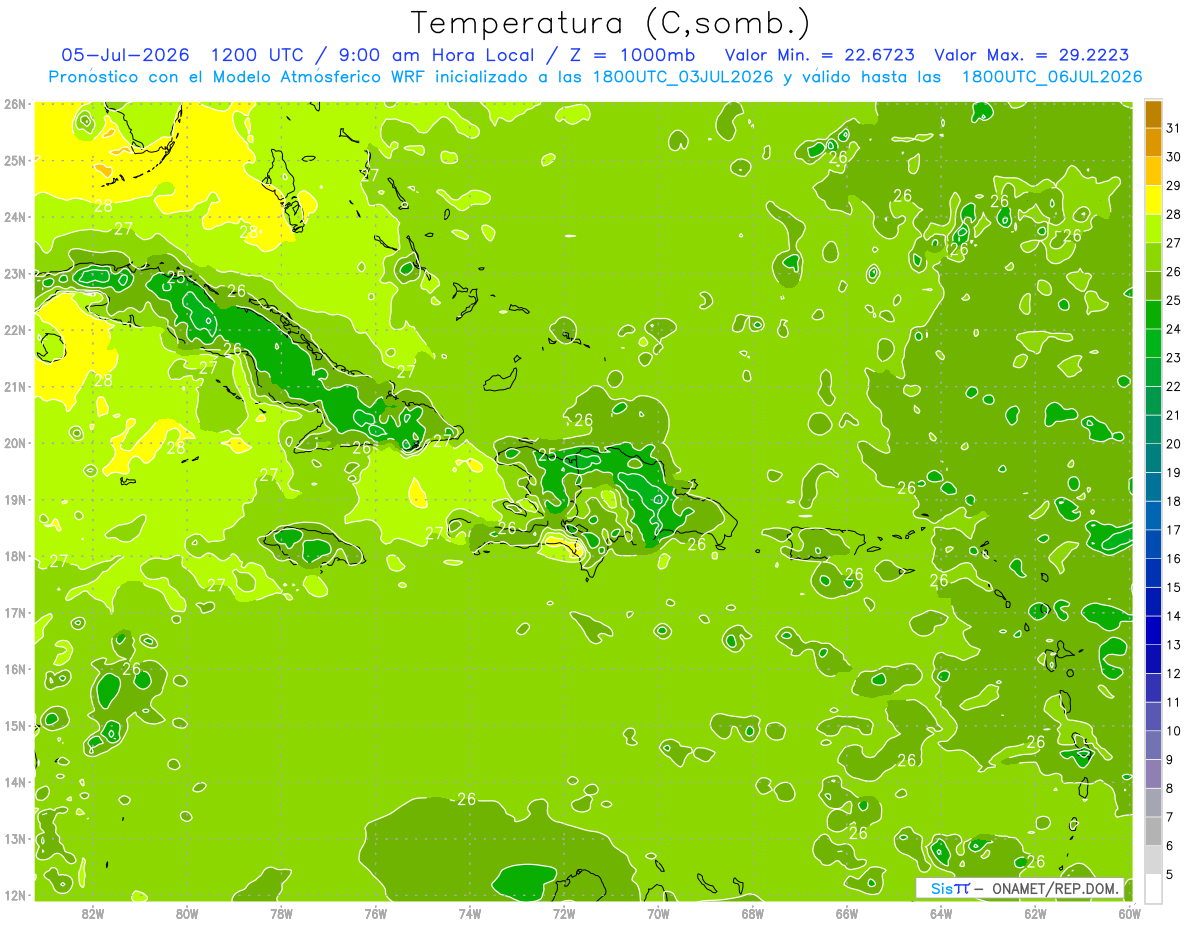Click the gold 29–30 color scale swatch
The image size is (1200, 927).
point(1153,171)
